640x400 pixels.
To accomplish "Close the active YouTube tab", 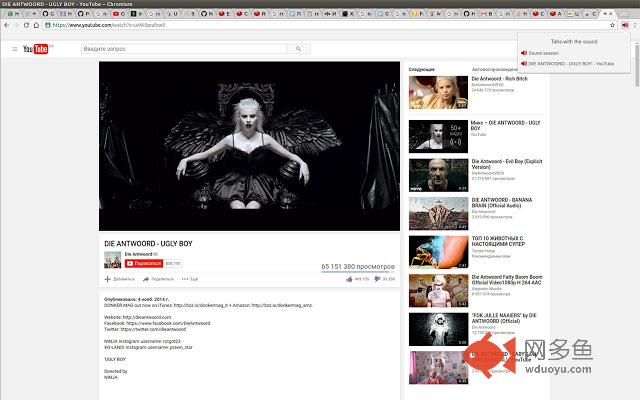I will click(x=611, y=13).
